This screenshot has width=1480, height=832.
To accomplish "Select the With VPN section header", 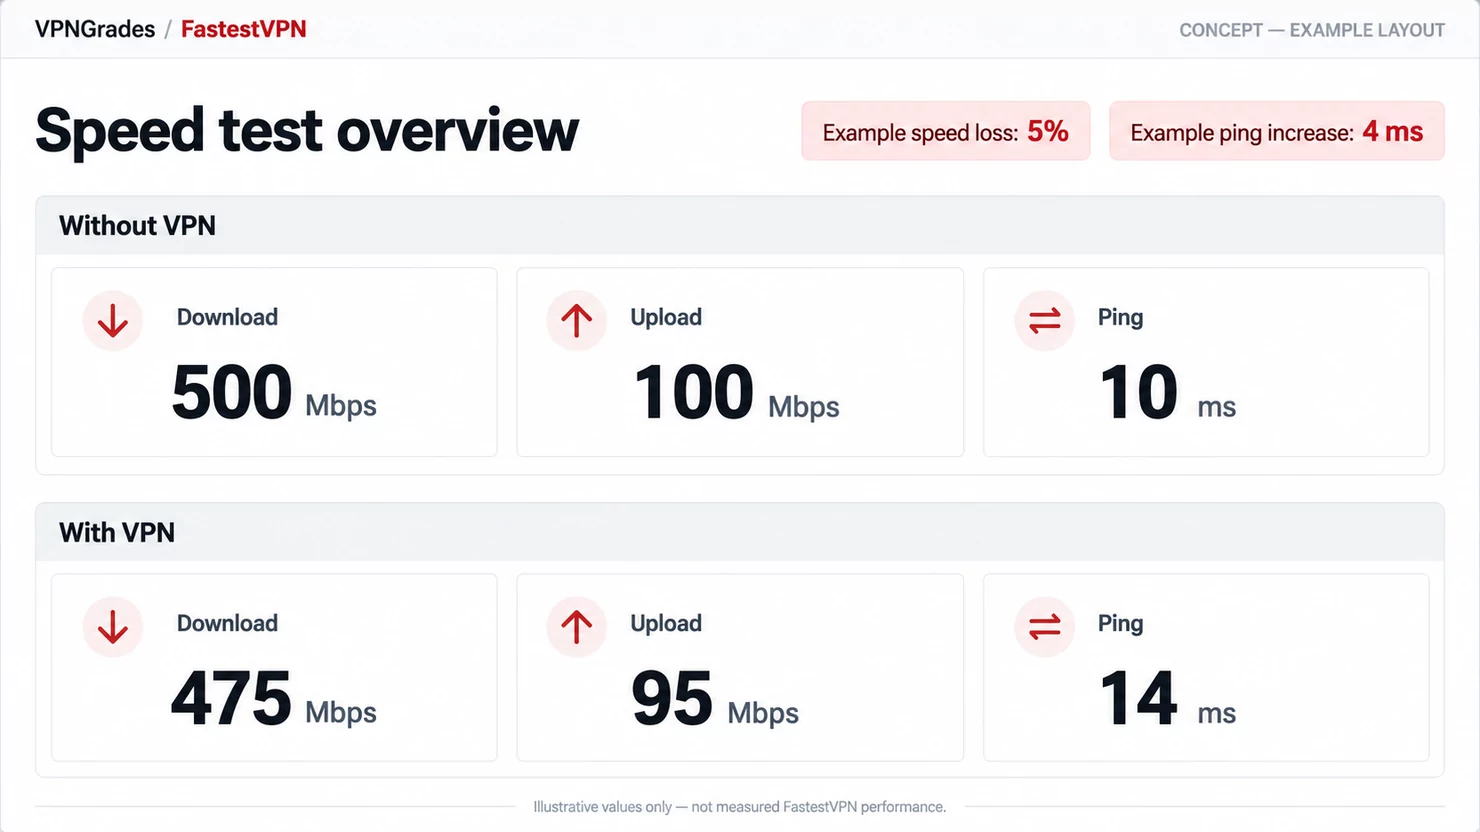I will click(x=740, y=532).
